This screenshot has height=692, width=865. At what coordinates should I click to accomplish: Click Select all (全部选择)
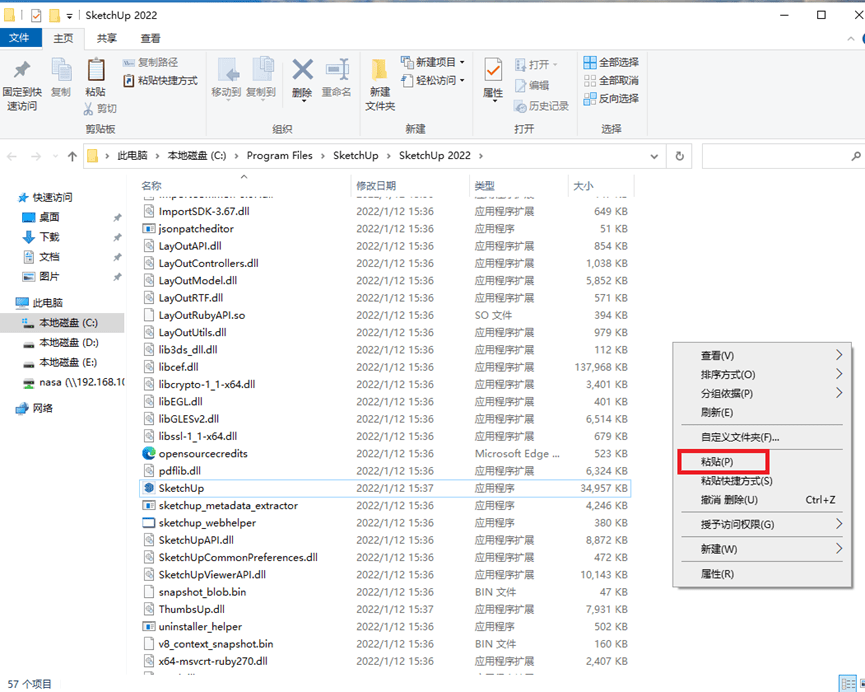611,62
